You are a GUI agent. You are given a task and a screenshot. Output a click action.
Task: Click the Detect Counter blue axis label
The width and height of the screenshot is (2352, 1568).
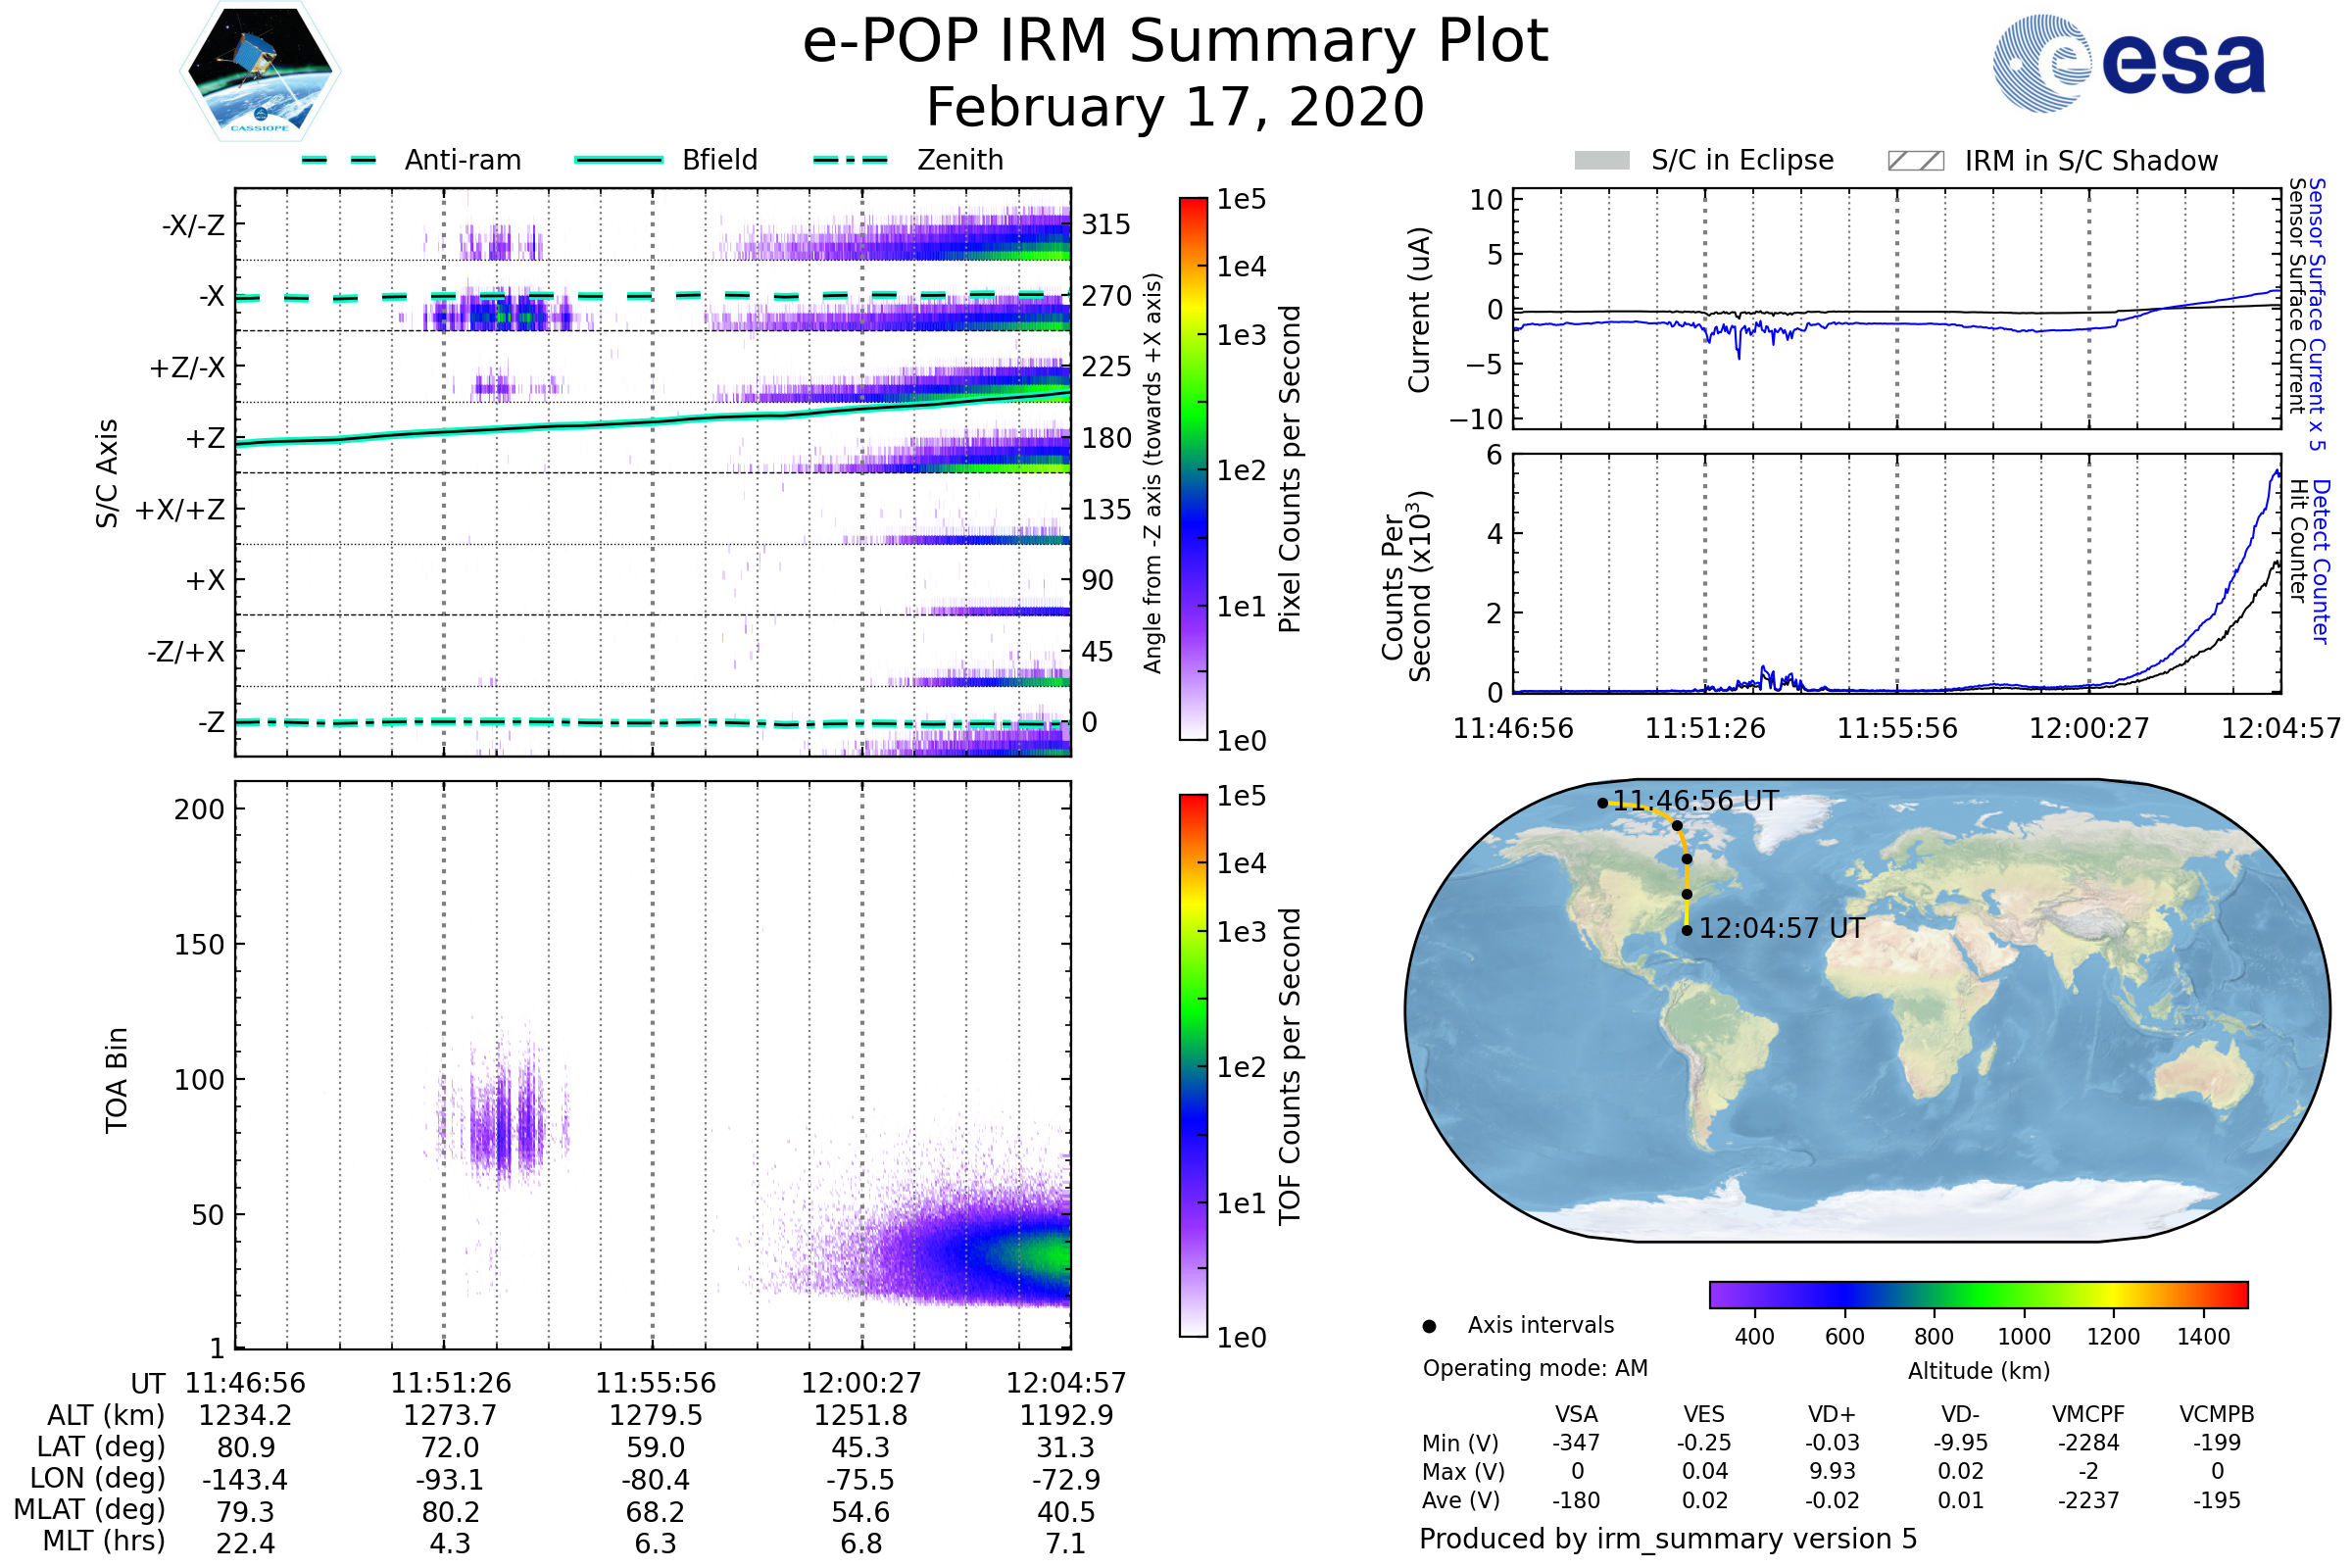pyautogui.click(x=2320, y=562)
